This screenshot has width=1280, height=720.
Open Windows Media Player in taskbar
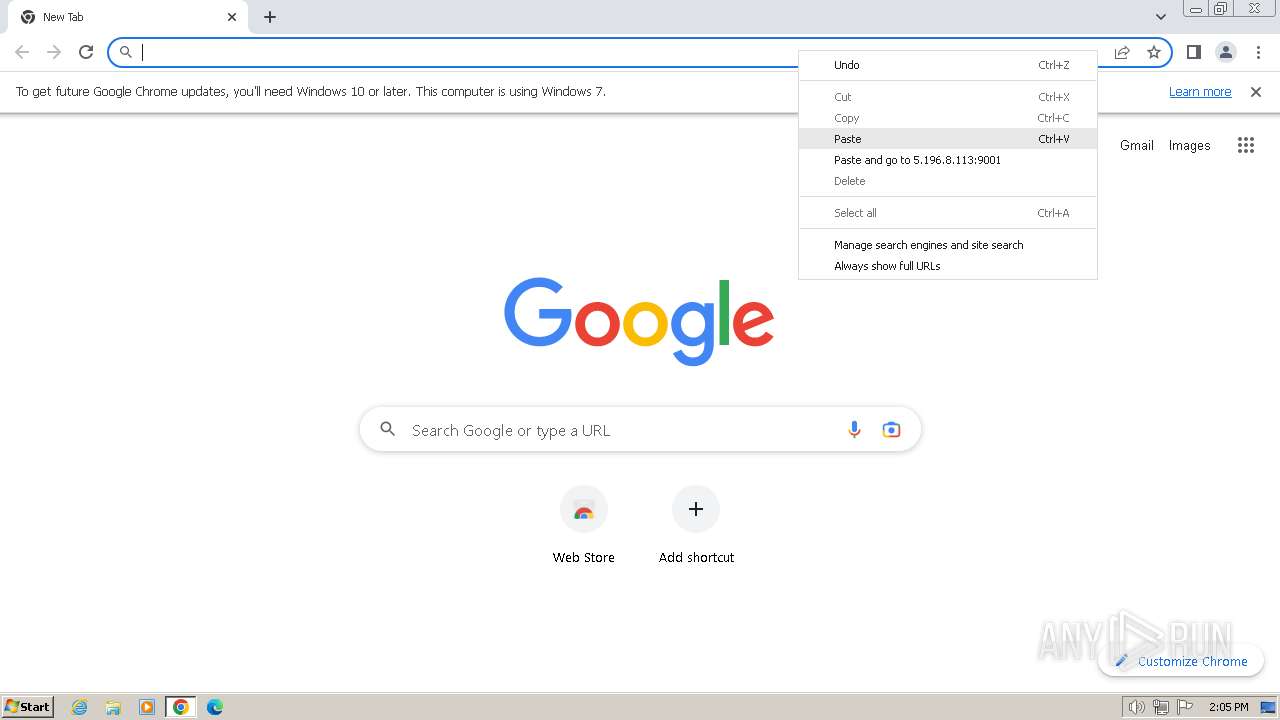click(x=147, y=707)
